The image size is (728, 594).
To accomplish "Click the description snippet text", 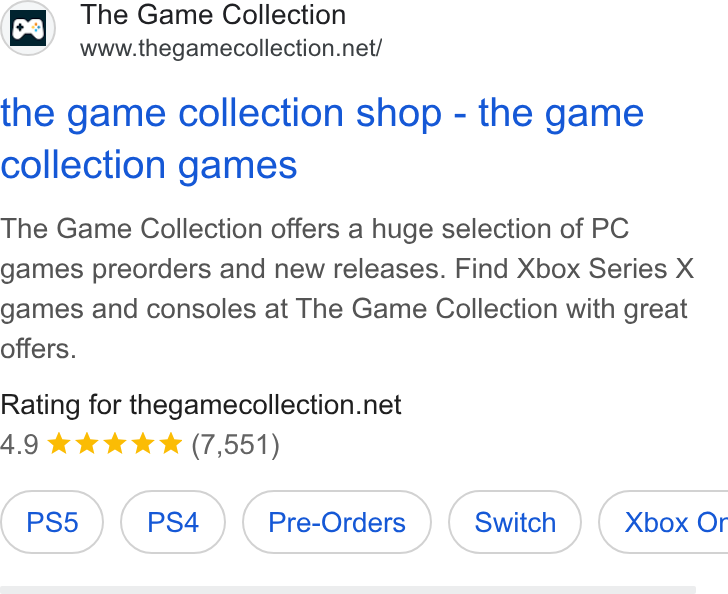I will (x=347, y=288).
